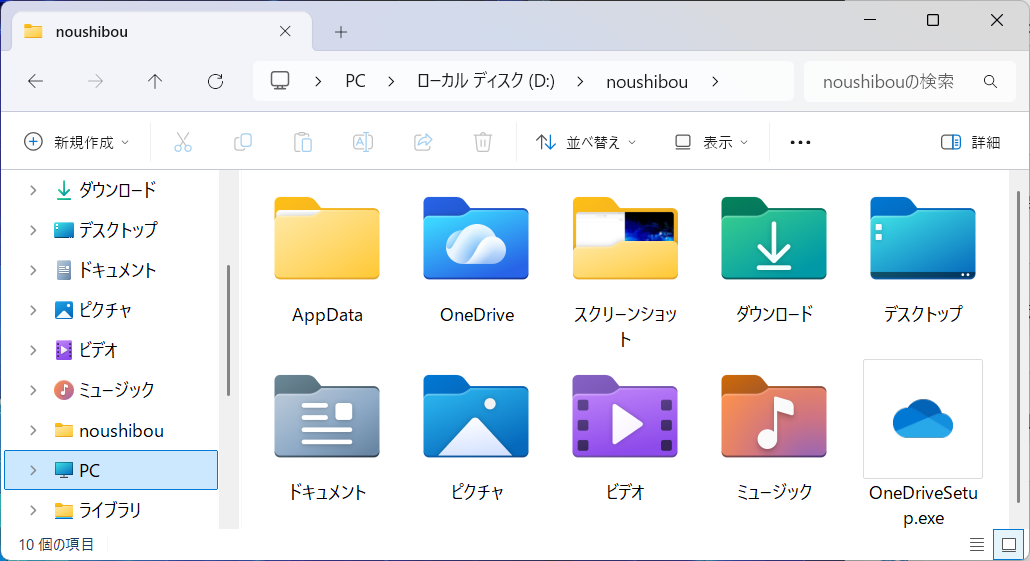This screenshot has height=561, width=1030.
Task: Open the 新規作成 dropdown menu
Action: click(77, 142)
